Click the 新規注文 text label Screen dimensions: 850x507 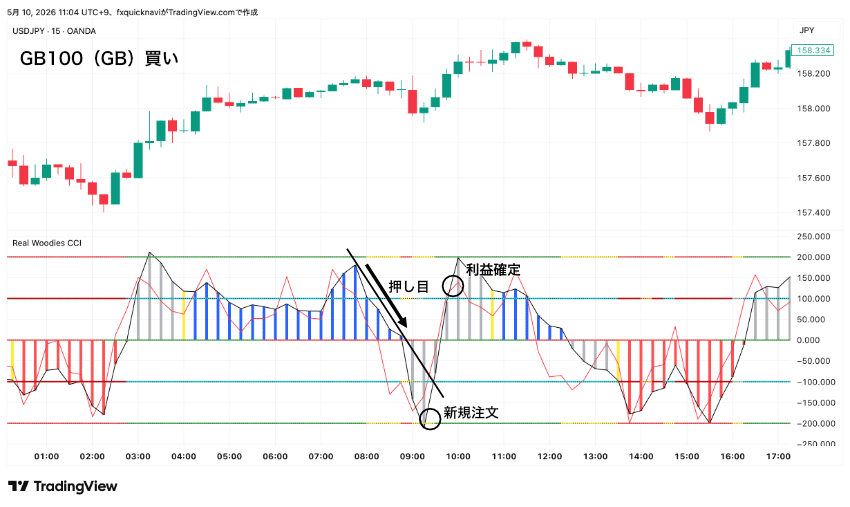pos(471,413)
